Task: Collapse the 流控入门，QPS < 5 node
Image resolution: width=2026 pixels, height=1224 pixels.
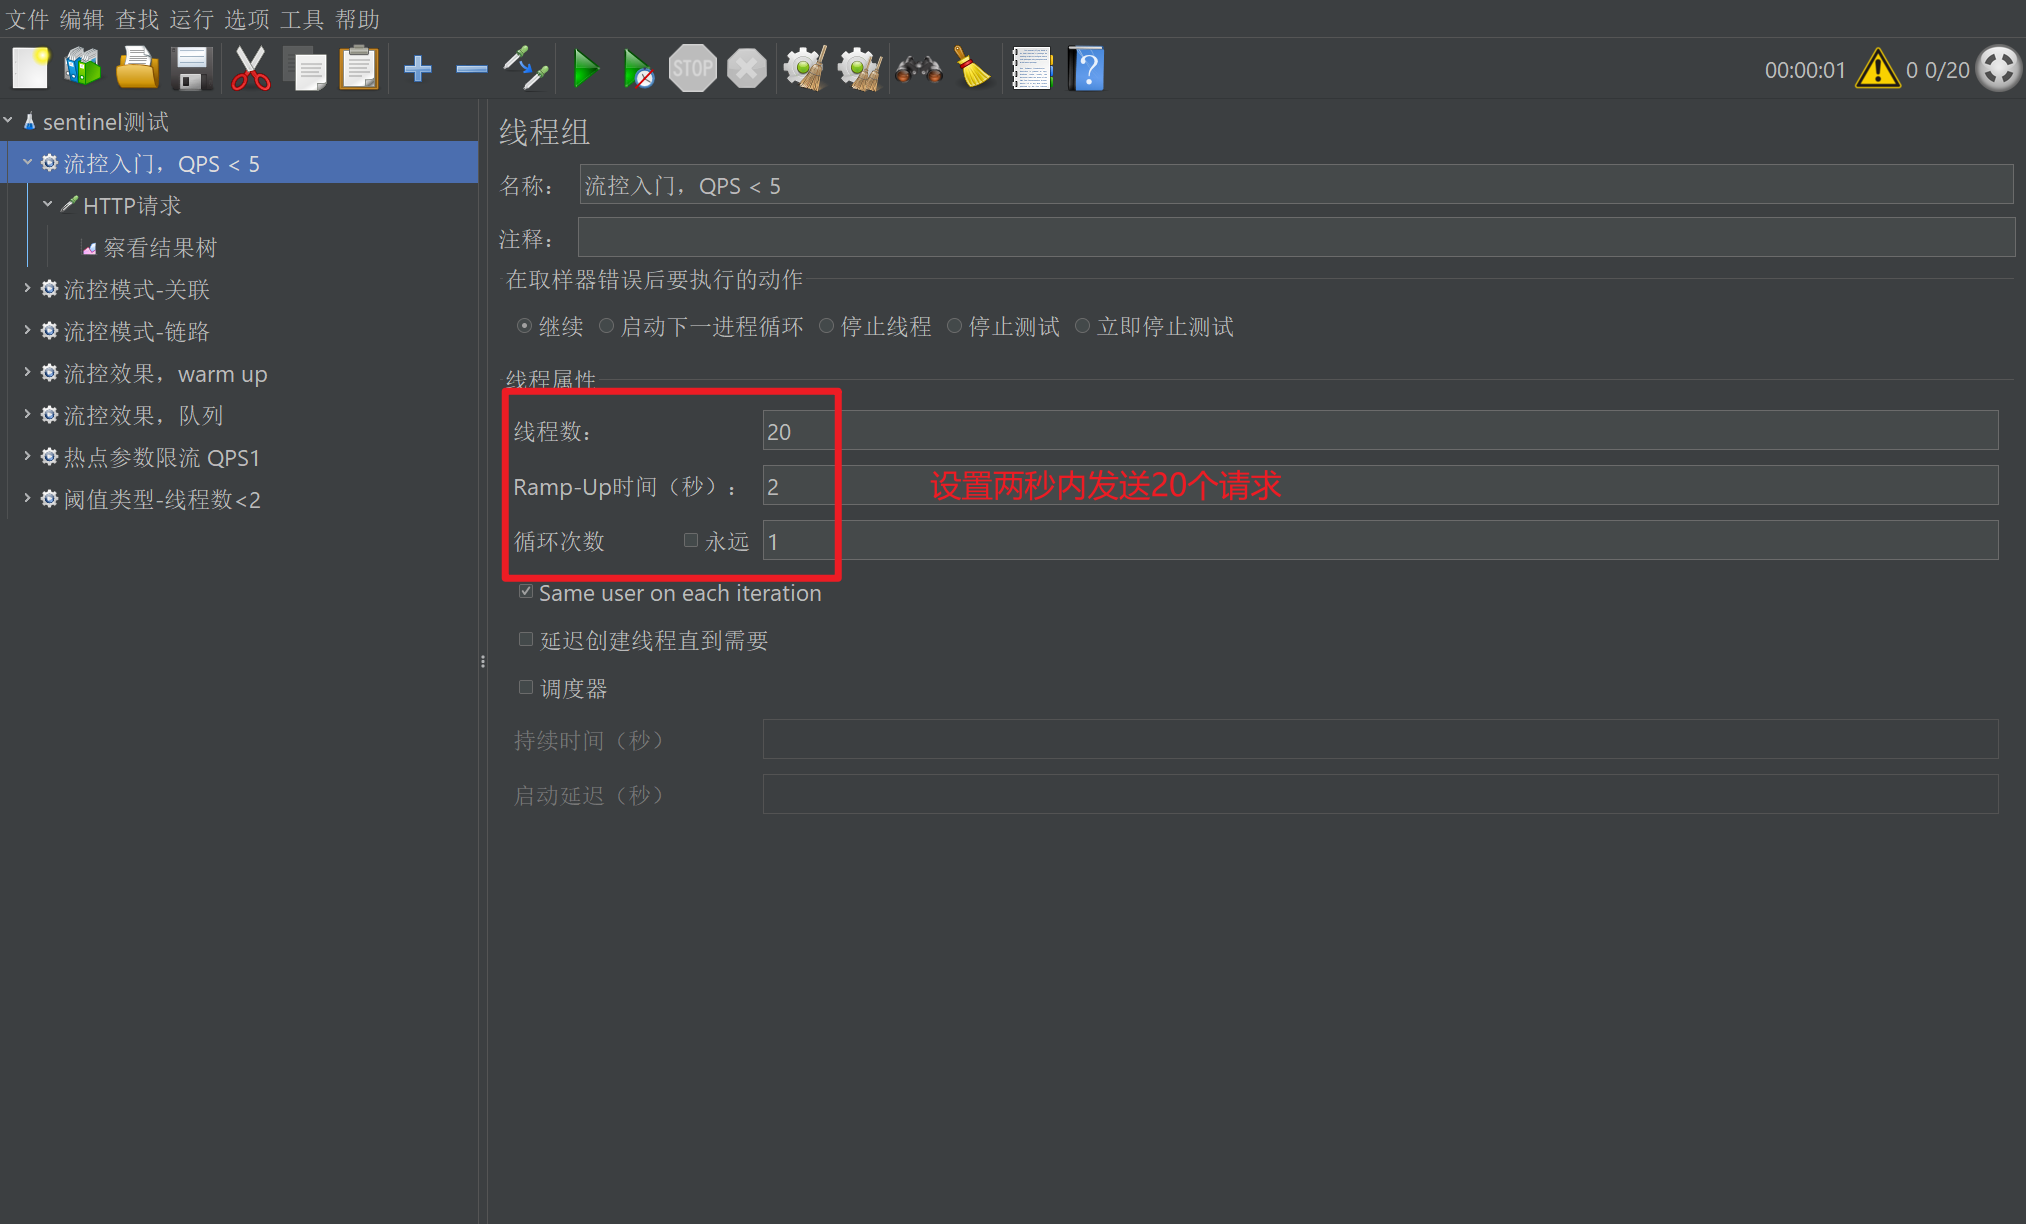Action: point(28,162)
